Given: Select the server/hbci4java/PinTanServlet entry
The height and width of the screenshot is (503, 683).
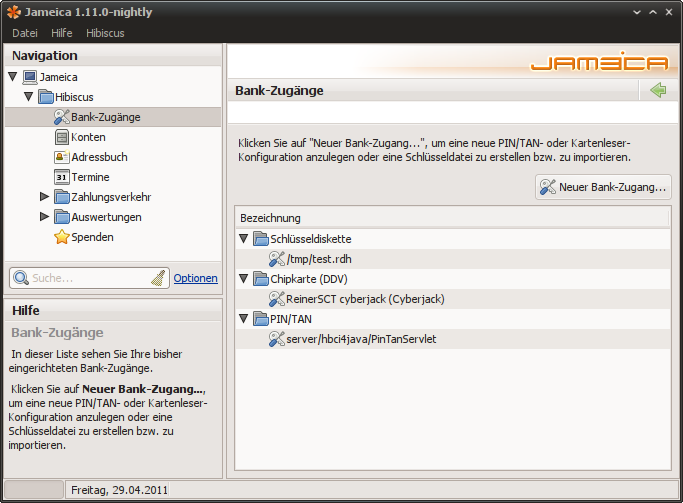Looking at the screenshot, I should coord(453,339).
